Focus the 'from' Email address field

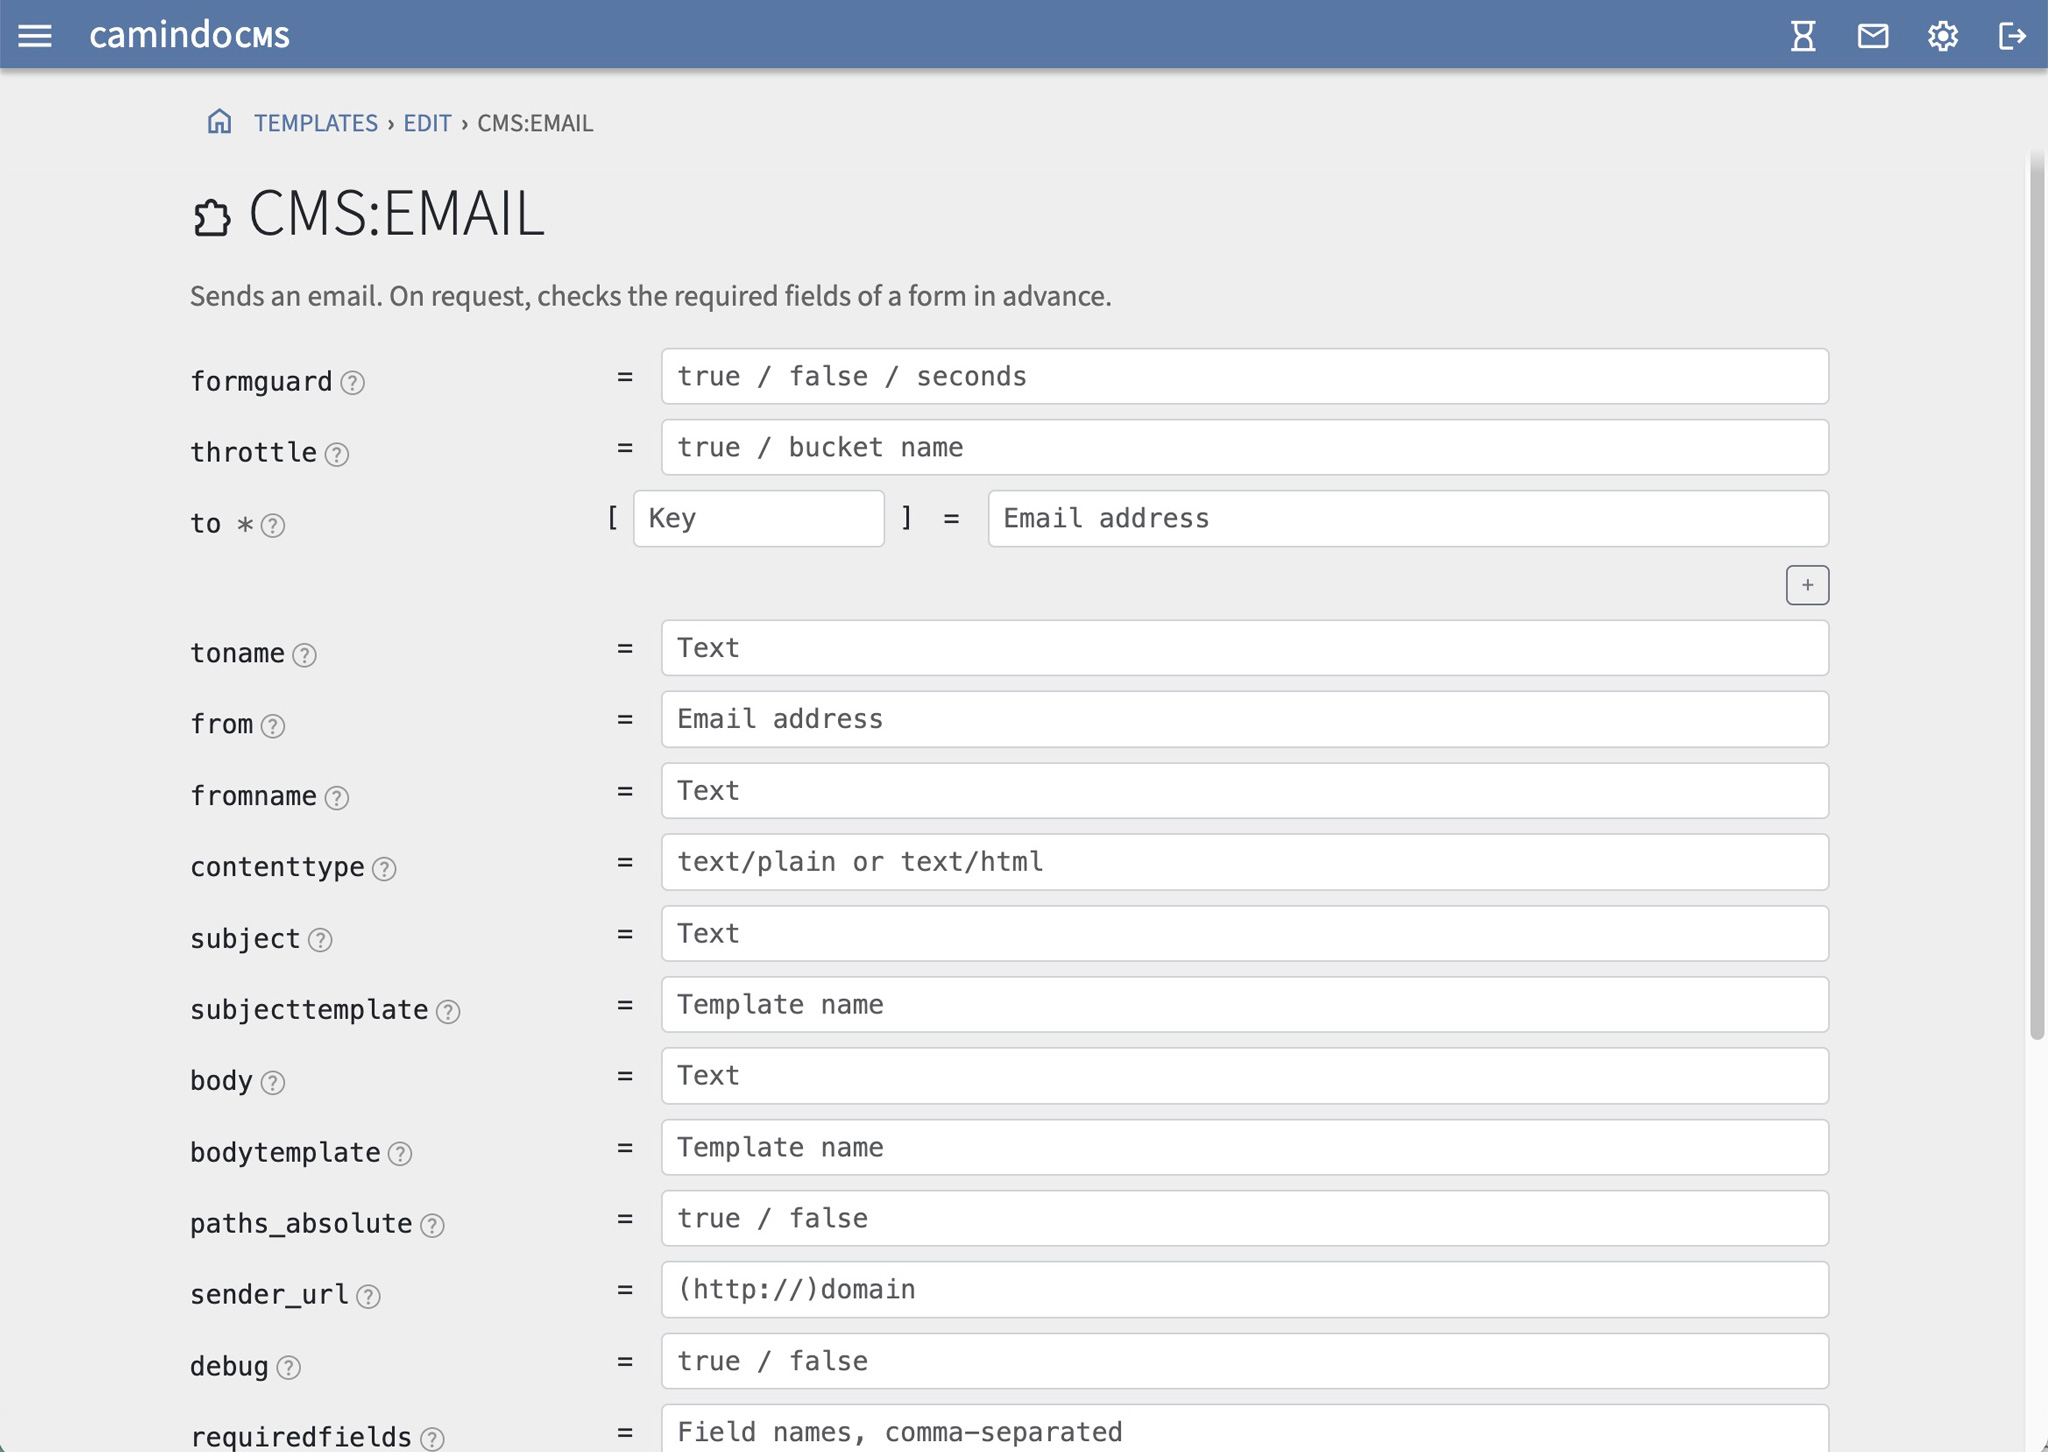(x=1245, y=719)
